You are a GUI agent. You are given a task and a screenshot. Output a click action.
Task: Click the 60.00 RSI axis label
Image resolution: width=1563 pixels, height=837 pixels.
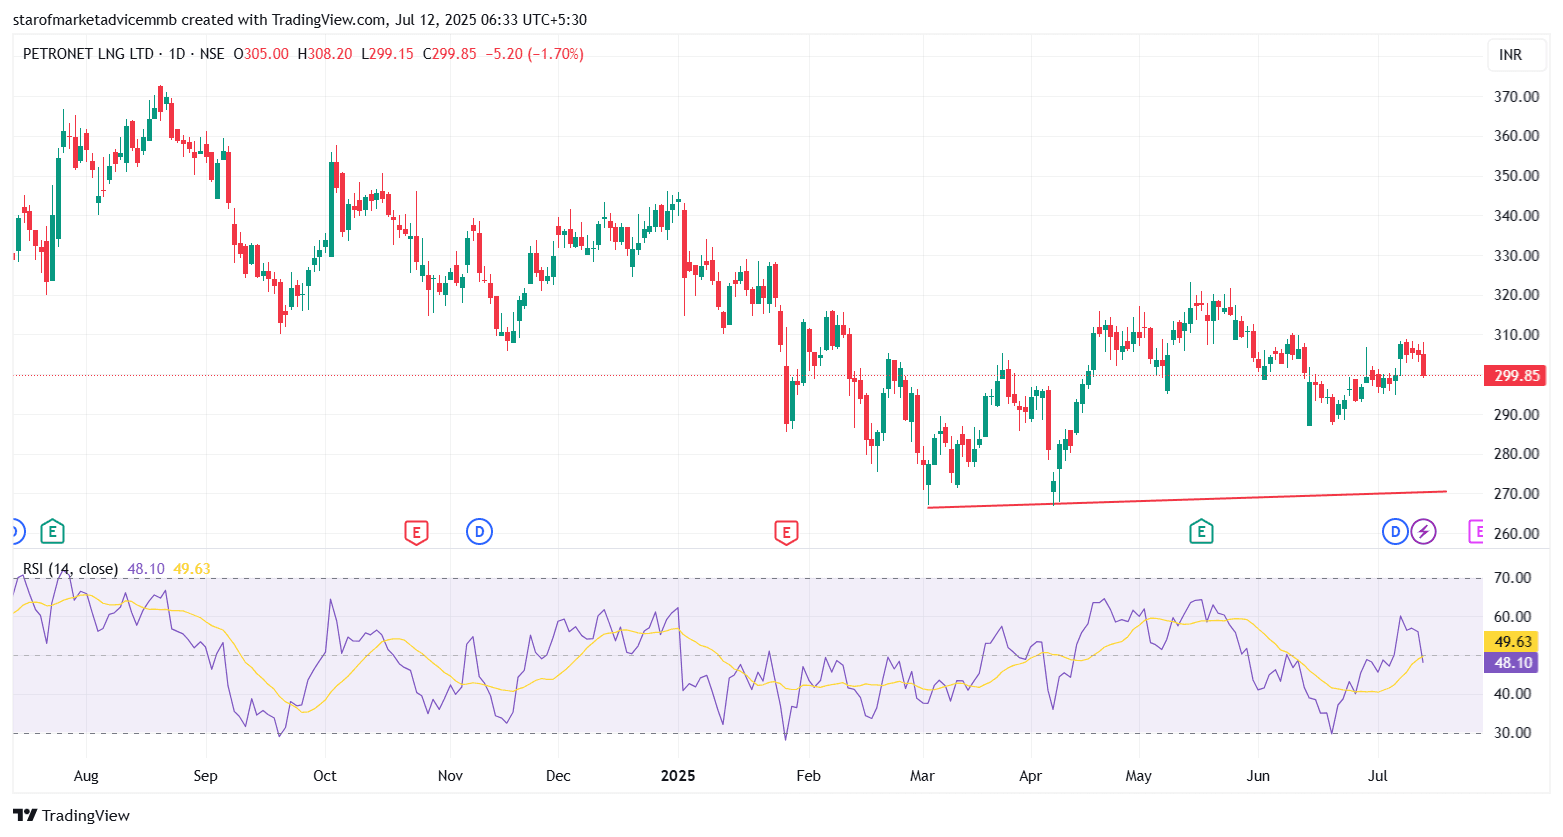pos(1513,617)
